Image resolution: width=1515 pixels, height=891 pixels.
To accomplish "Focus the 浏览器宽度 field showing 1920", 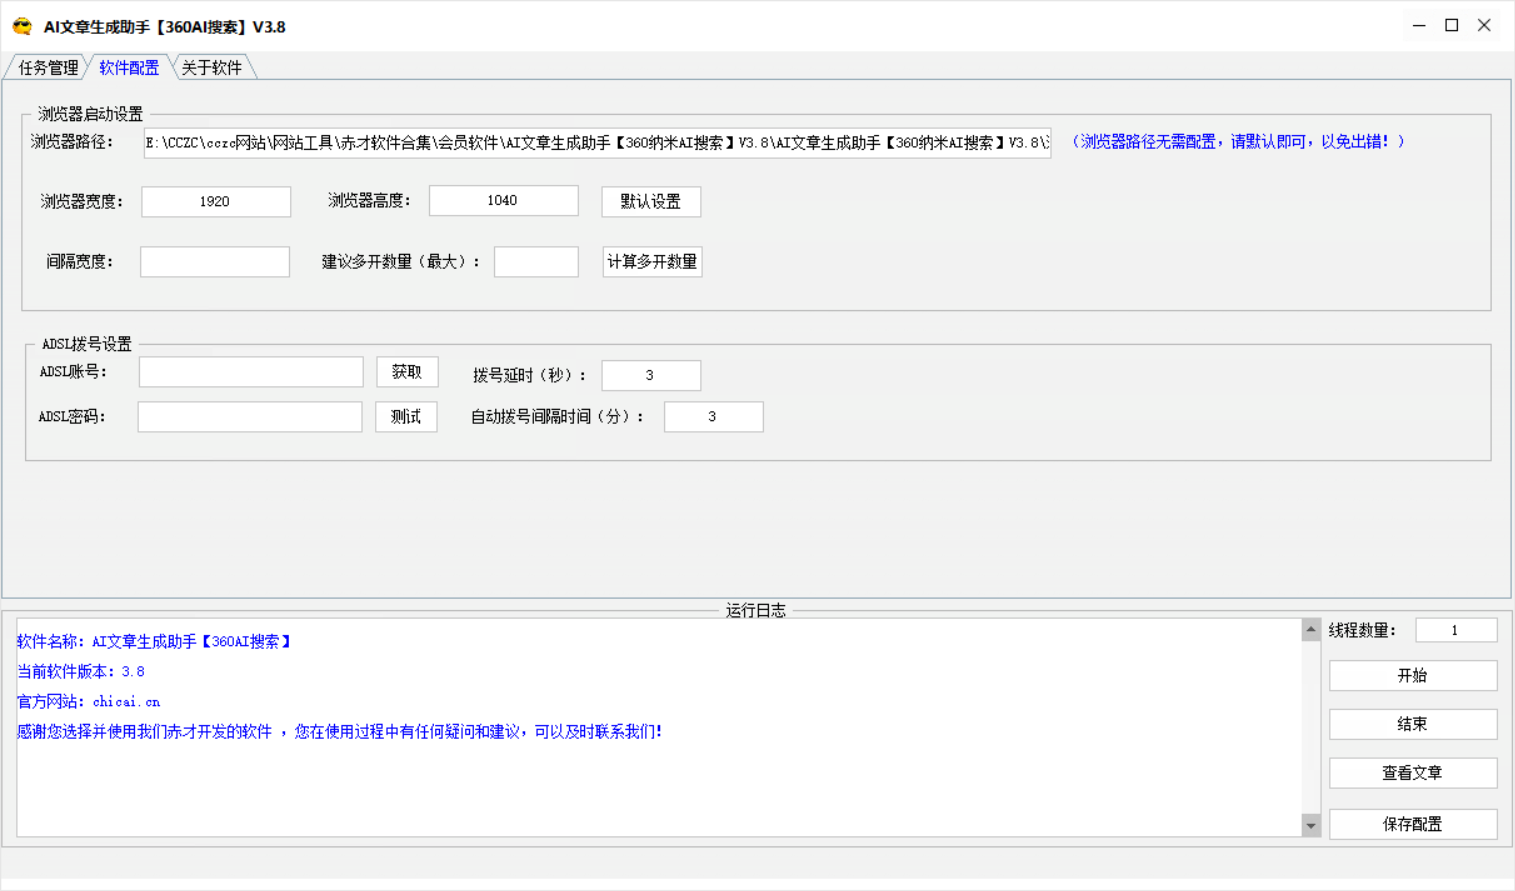I will pyautogui.click(x=215, y=201).
